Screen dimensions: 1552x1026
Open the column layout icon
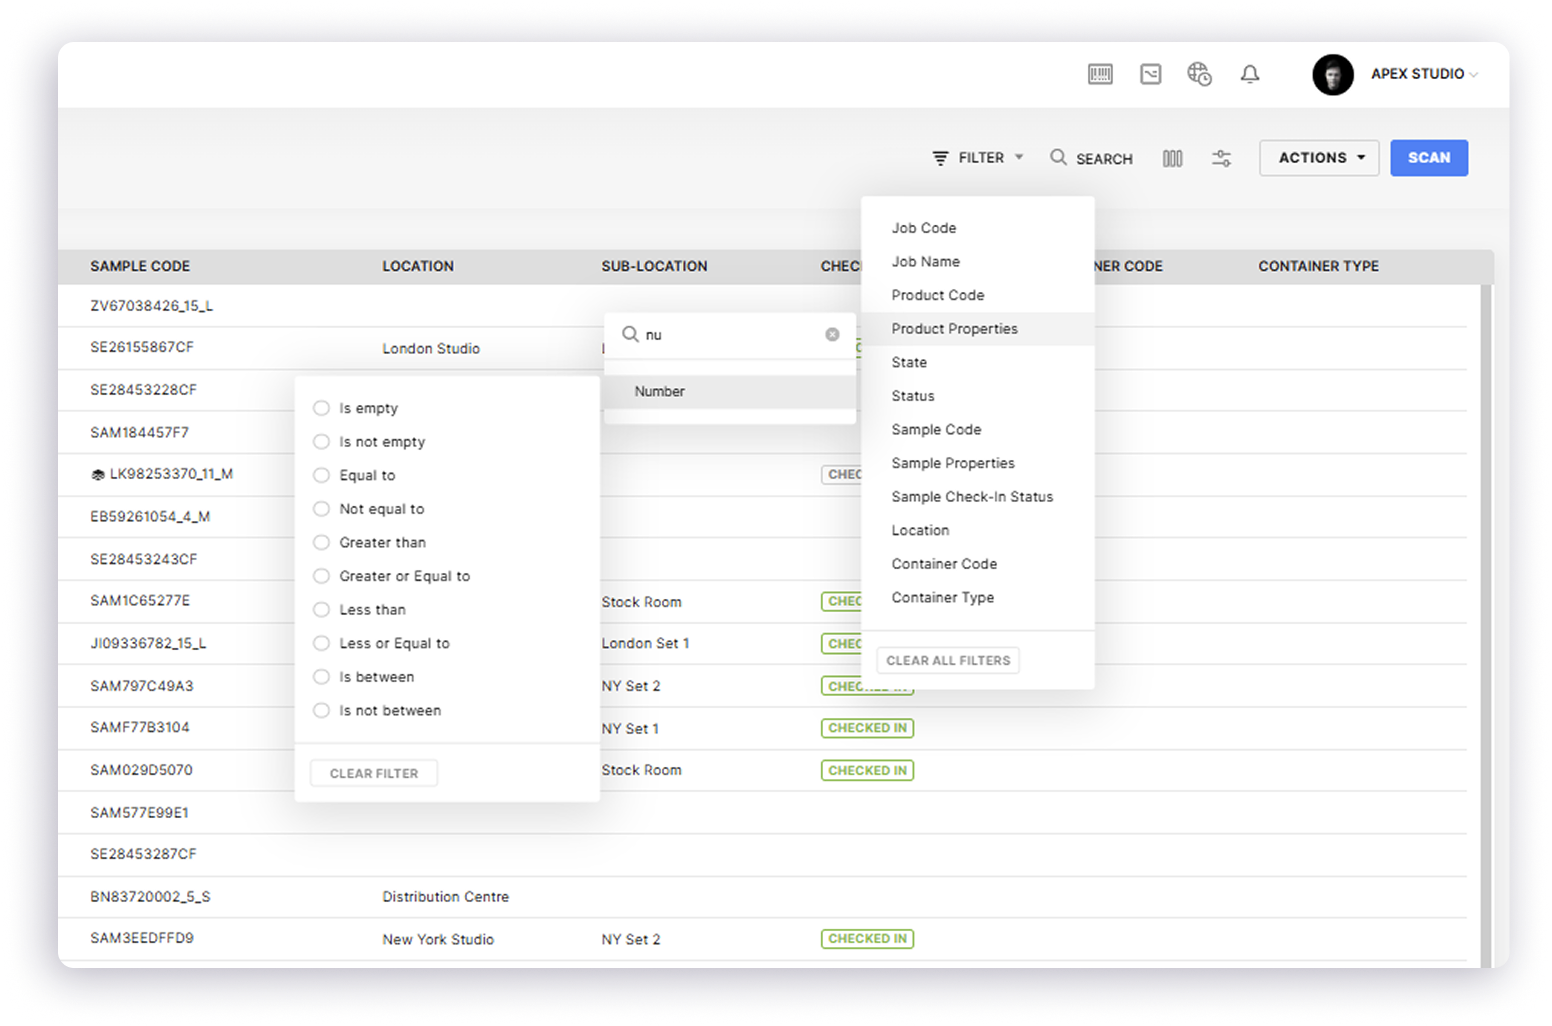[x=1173, y=158]
